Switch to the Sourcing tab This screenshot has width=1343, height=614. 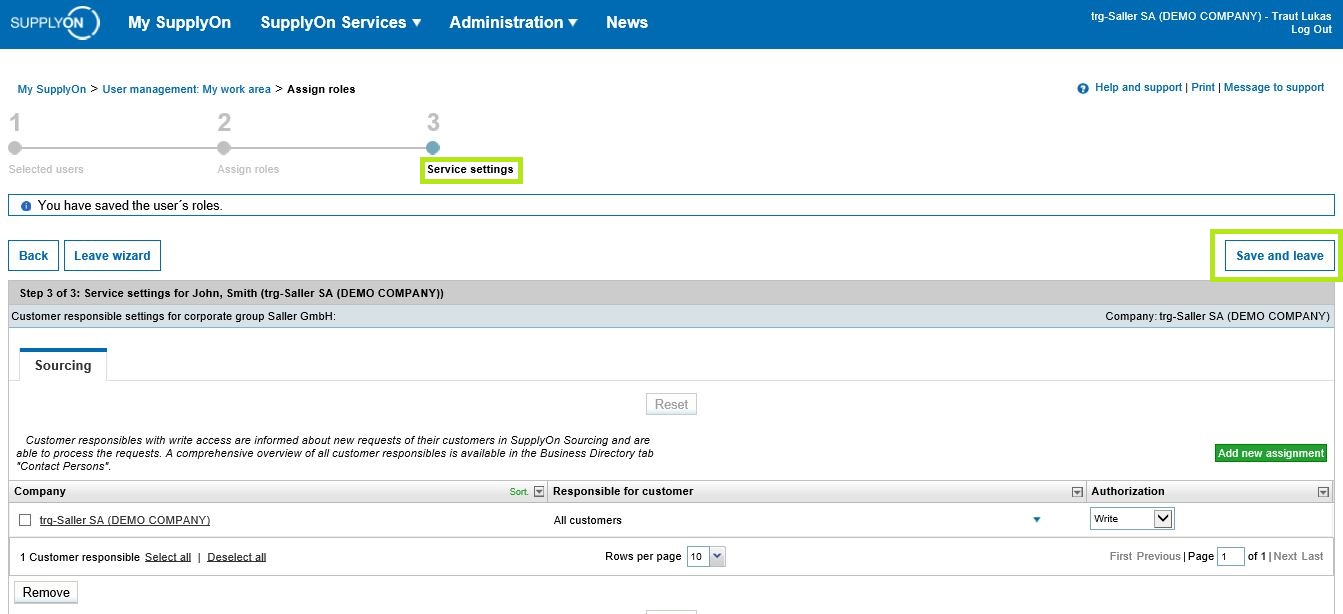tap(63, 365)
